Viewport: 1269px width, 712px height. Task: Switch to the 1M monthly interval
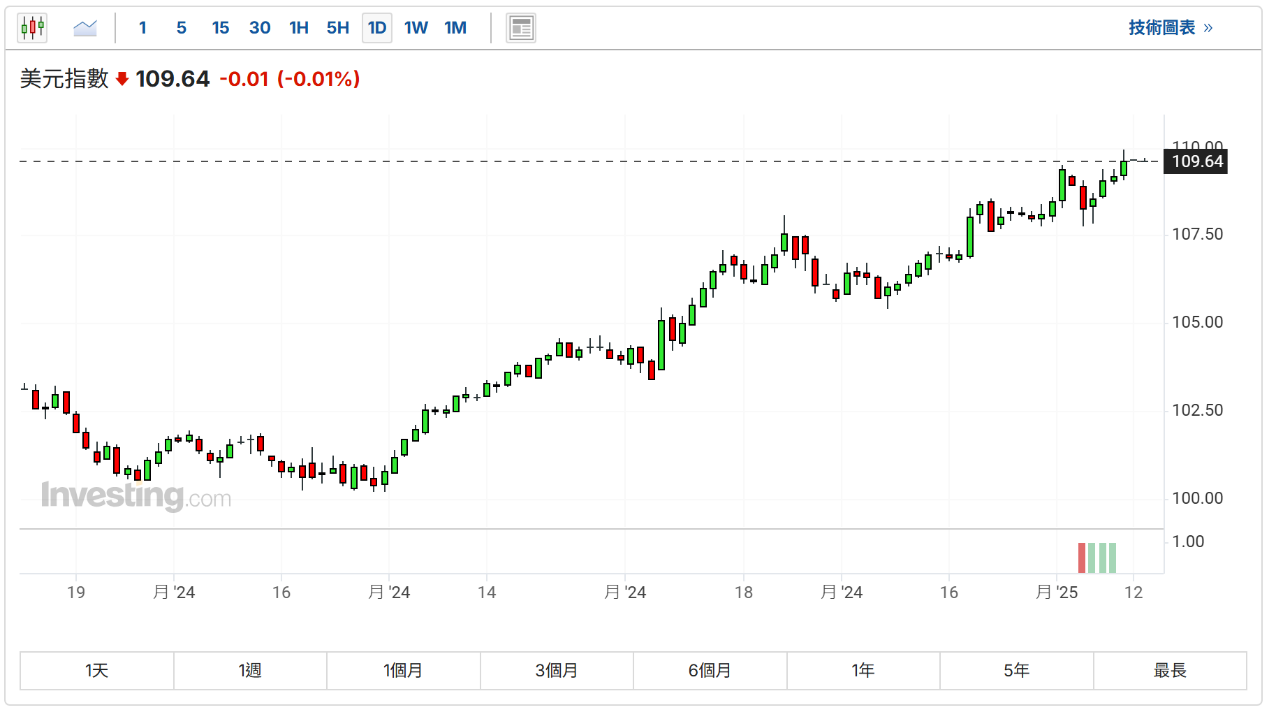(x=456, y=28)
